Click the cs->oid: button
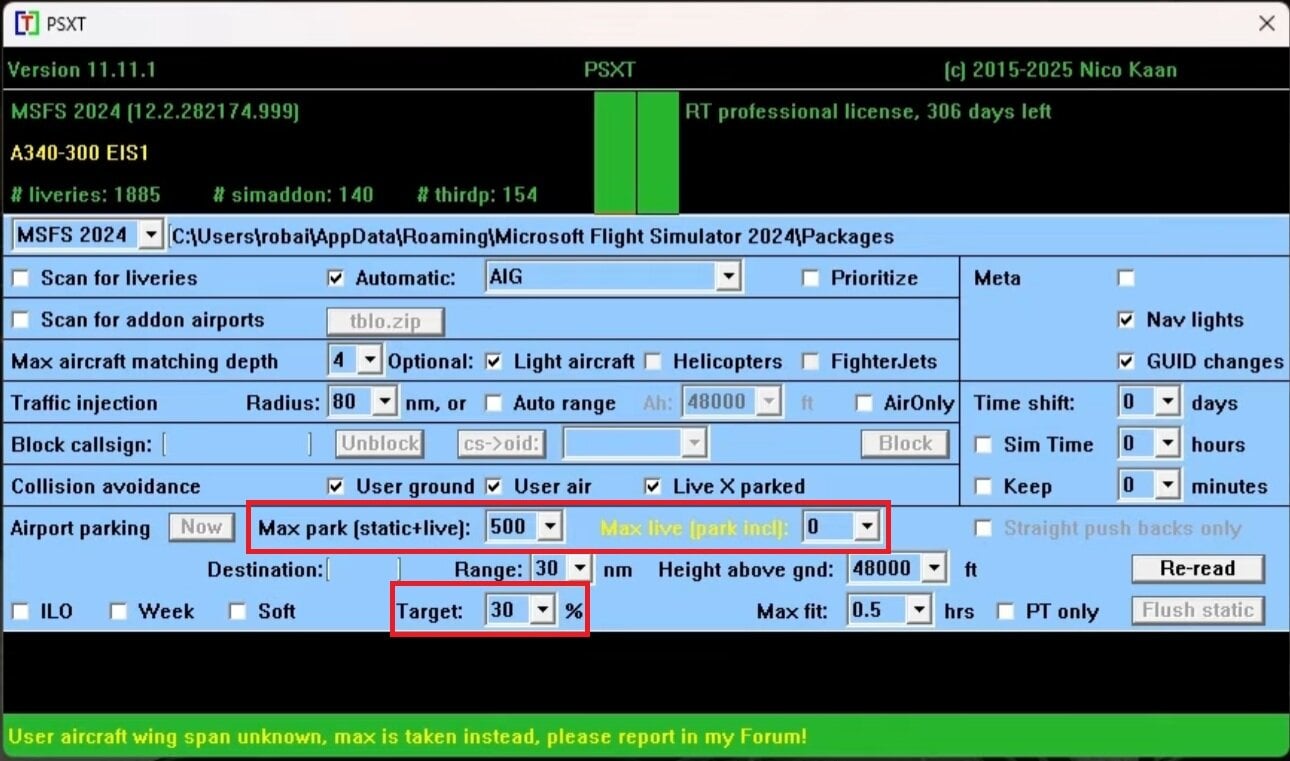 click(503, 444)
